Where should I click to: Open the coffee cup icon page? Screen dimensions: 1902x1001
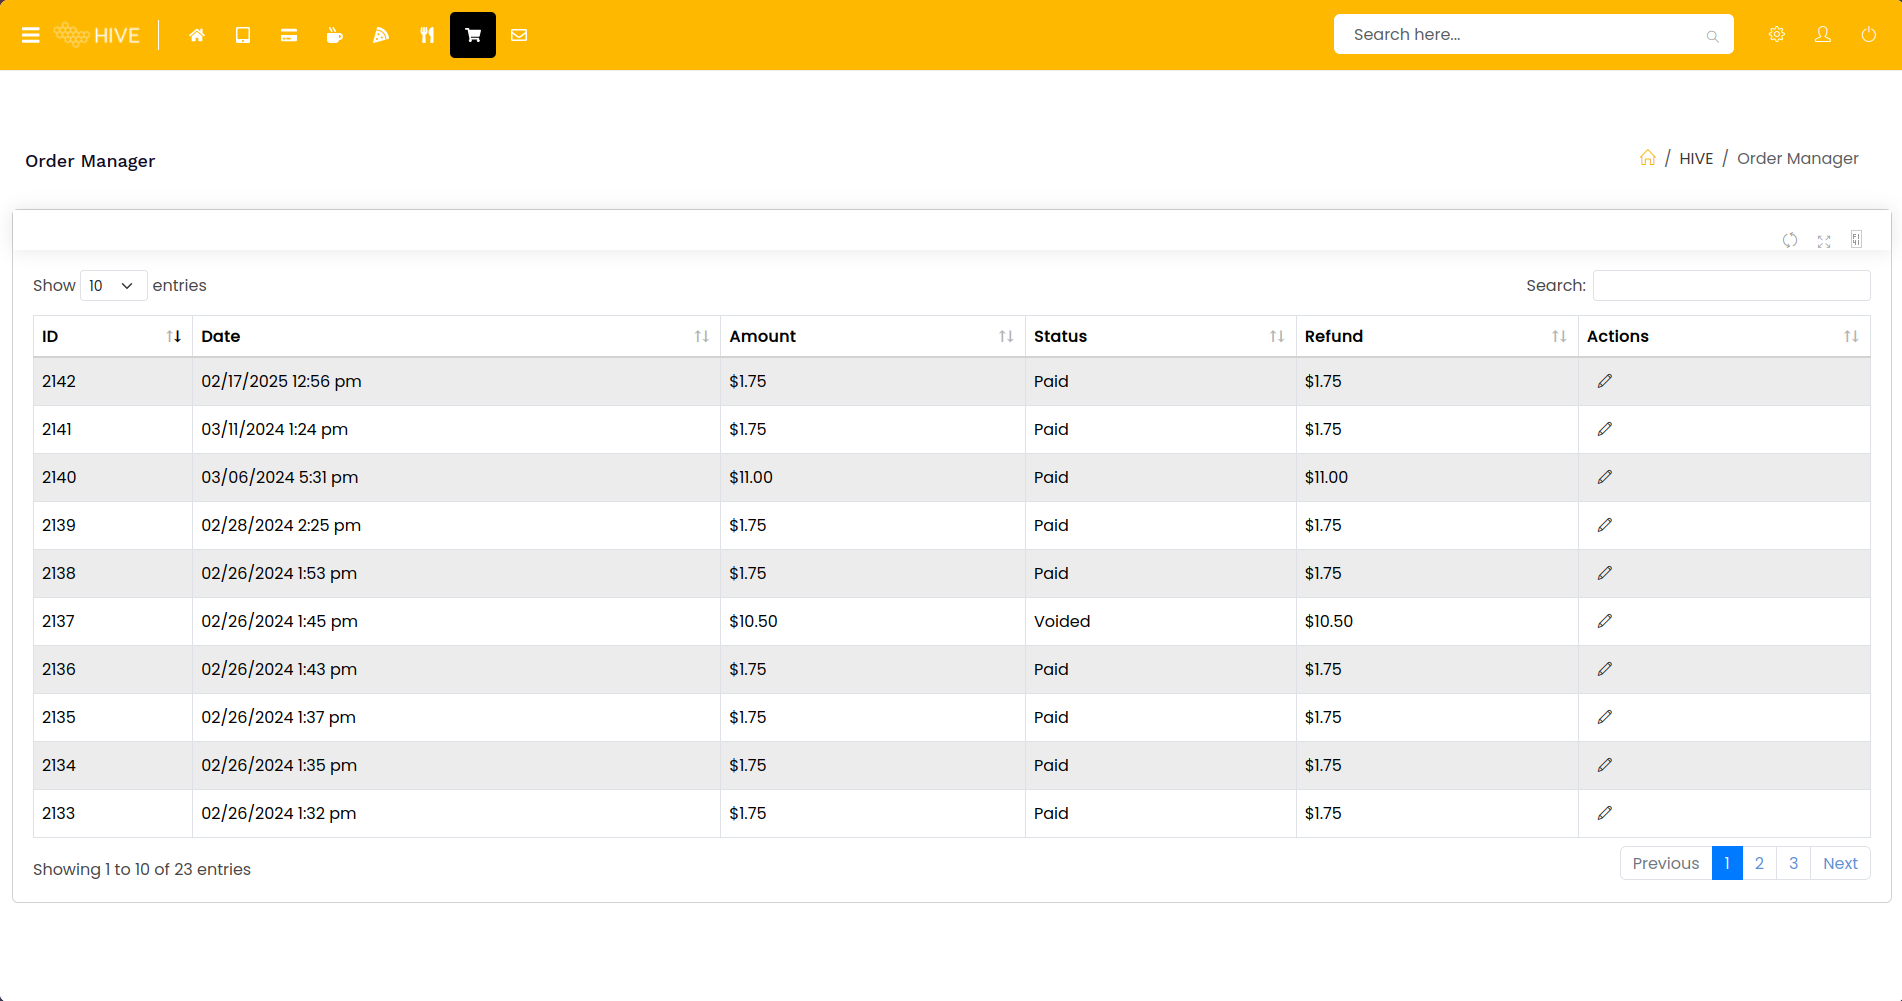click(x=335, y=35)
